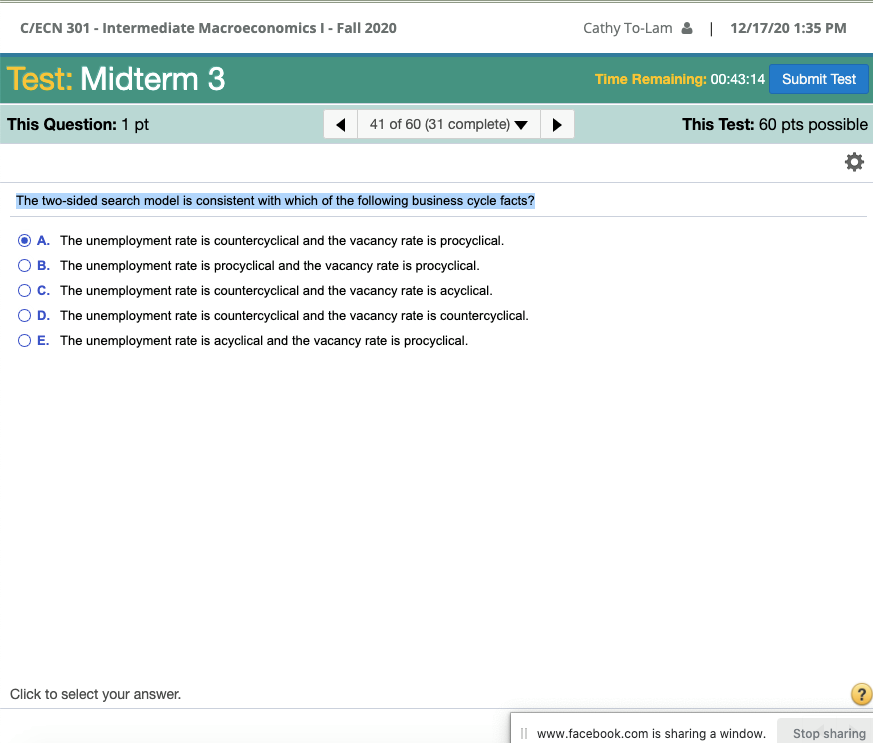Click the 'Click to select your answer' prompt
873x743 pixels.
click(95, 693)
